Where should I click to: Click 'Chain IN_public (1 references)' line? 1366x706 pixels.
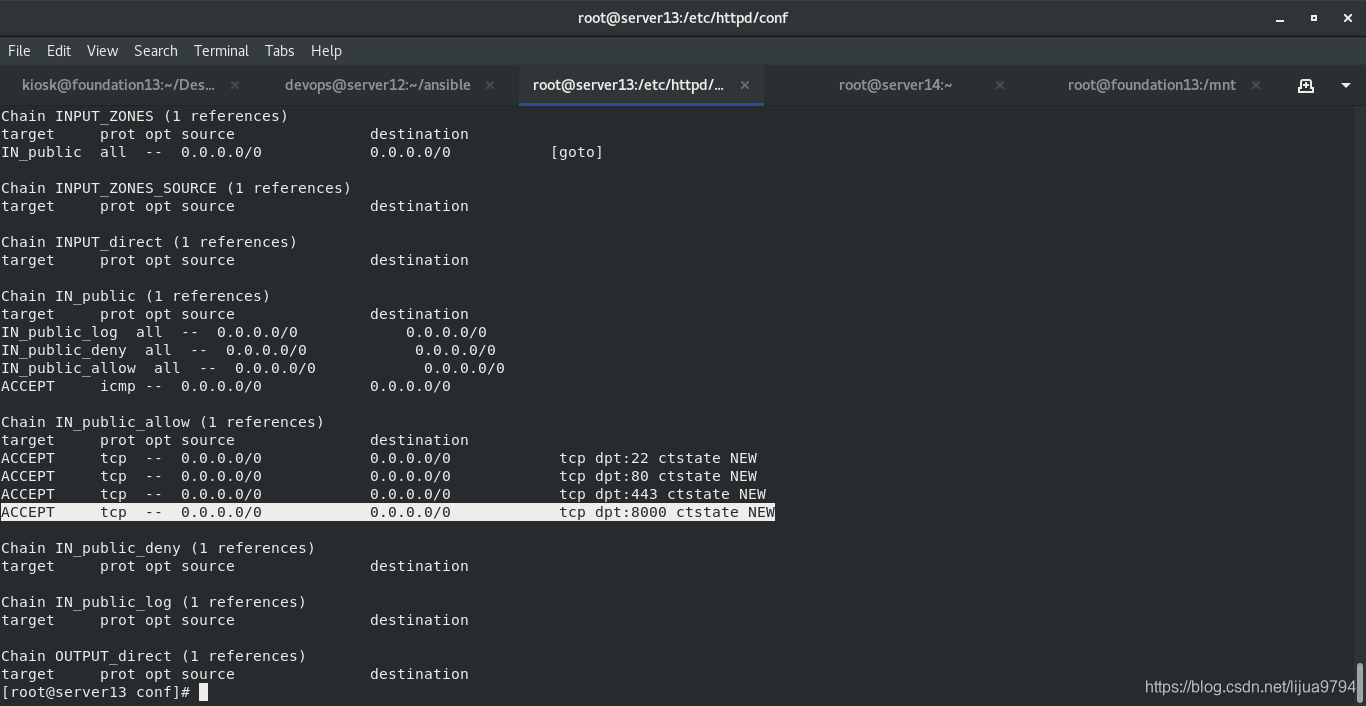pos(135,296)
